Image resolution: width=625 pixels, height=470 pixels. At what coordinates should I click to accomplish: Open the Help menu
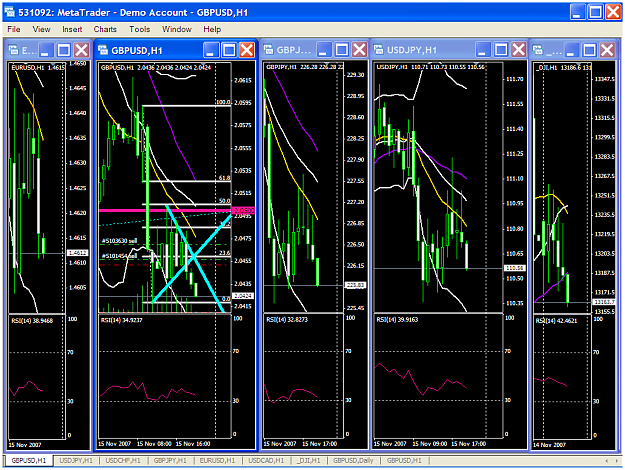pyautogui.click(x=212, y=29)
